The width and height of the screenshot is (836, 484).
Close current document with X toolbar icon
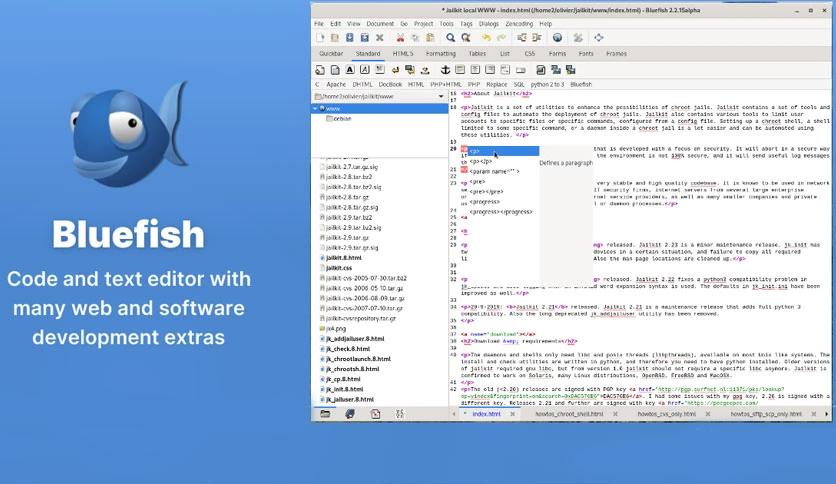click(380, 38)
